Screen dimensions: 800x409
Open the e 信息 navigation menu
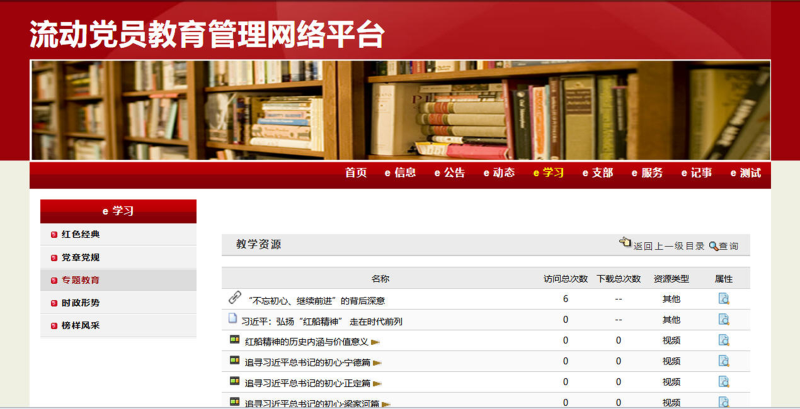400,173
